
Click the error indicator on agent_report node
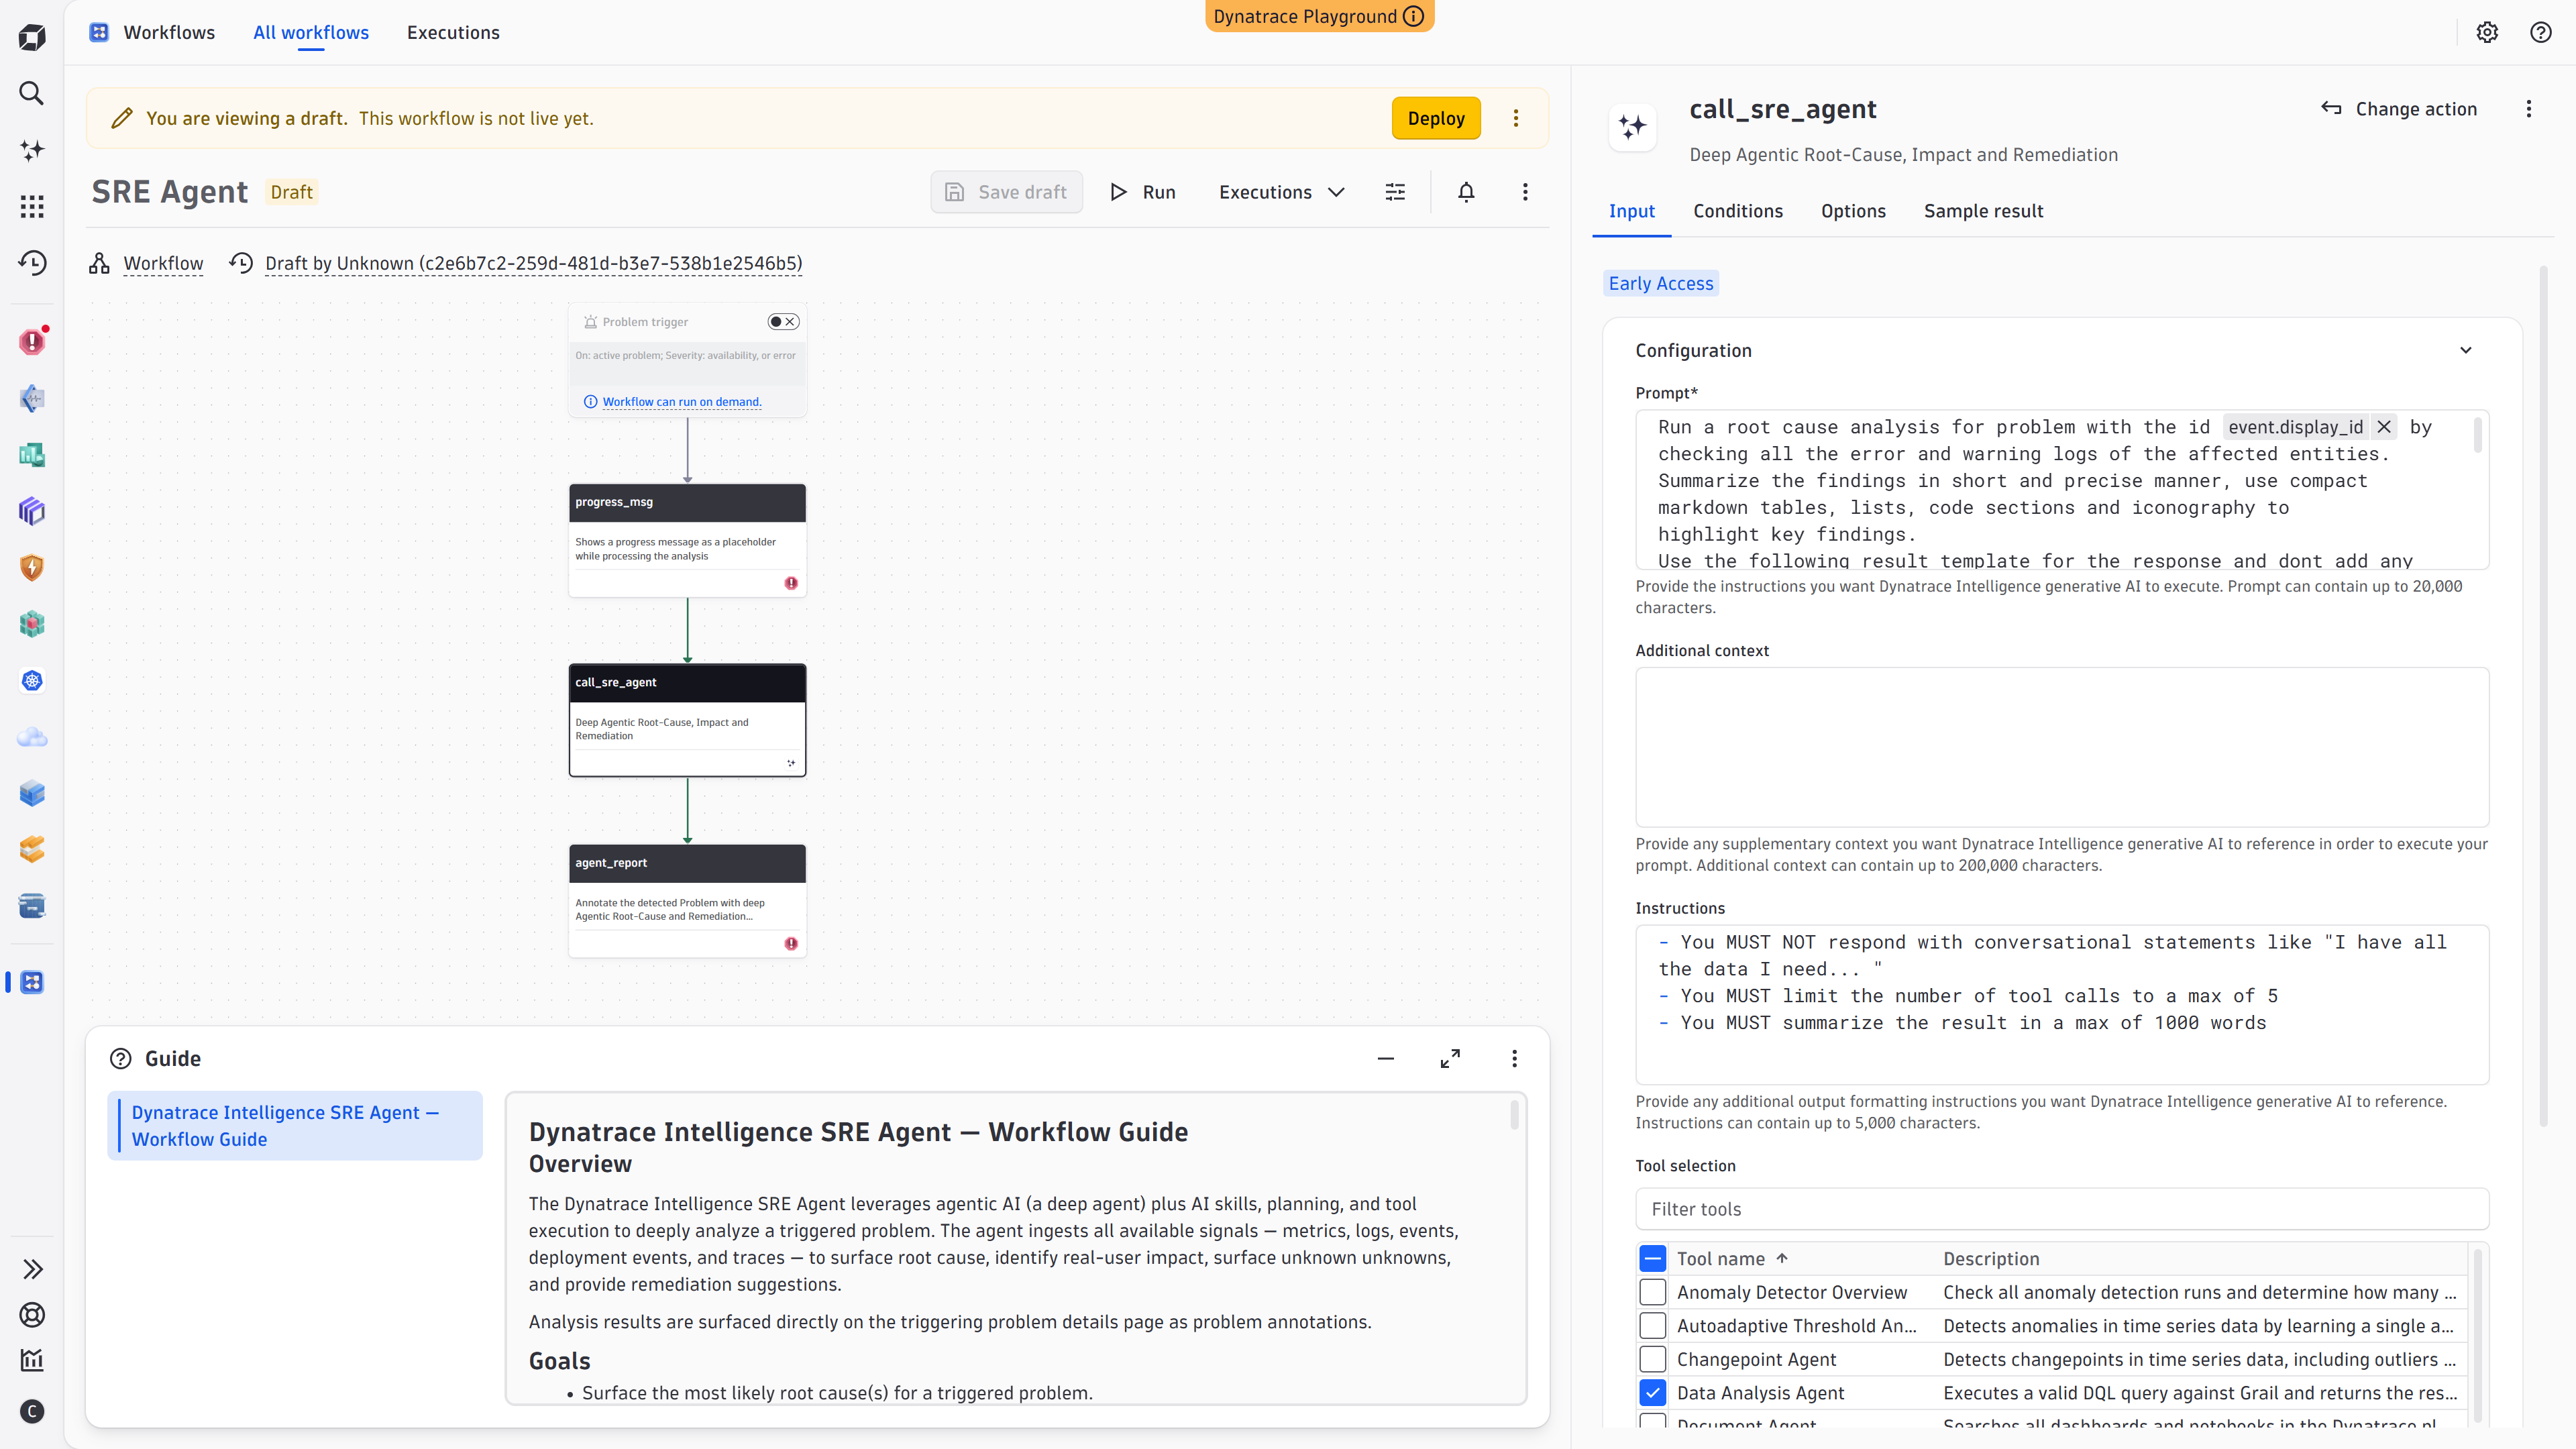point(791,943)
